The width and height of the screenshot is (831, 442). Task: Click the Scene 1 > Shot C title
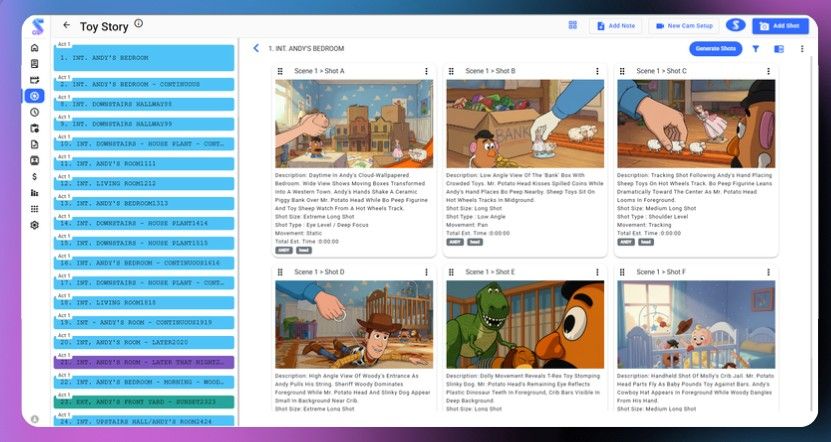click(x=661, y=71)
